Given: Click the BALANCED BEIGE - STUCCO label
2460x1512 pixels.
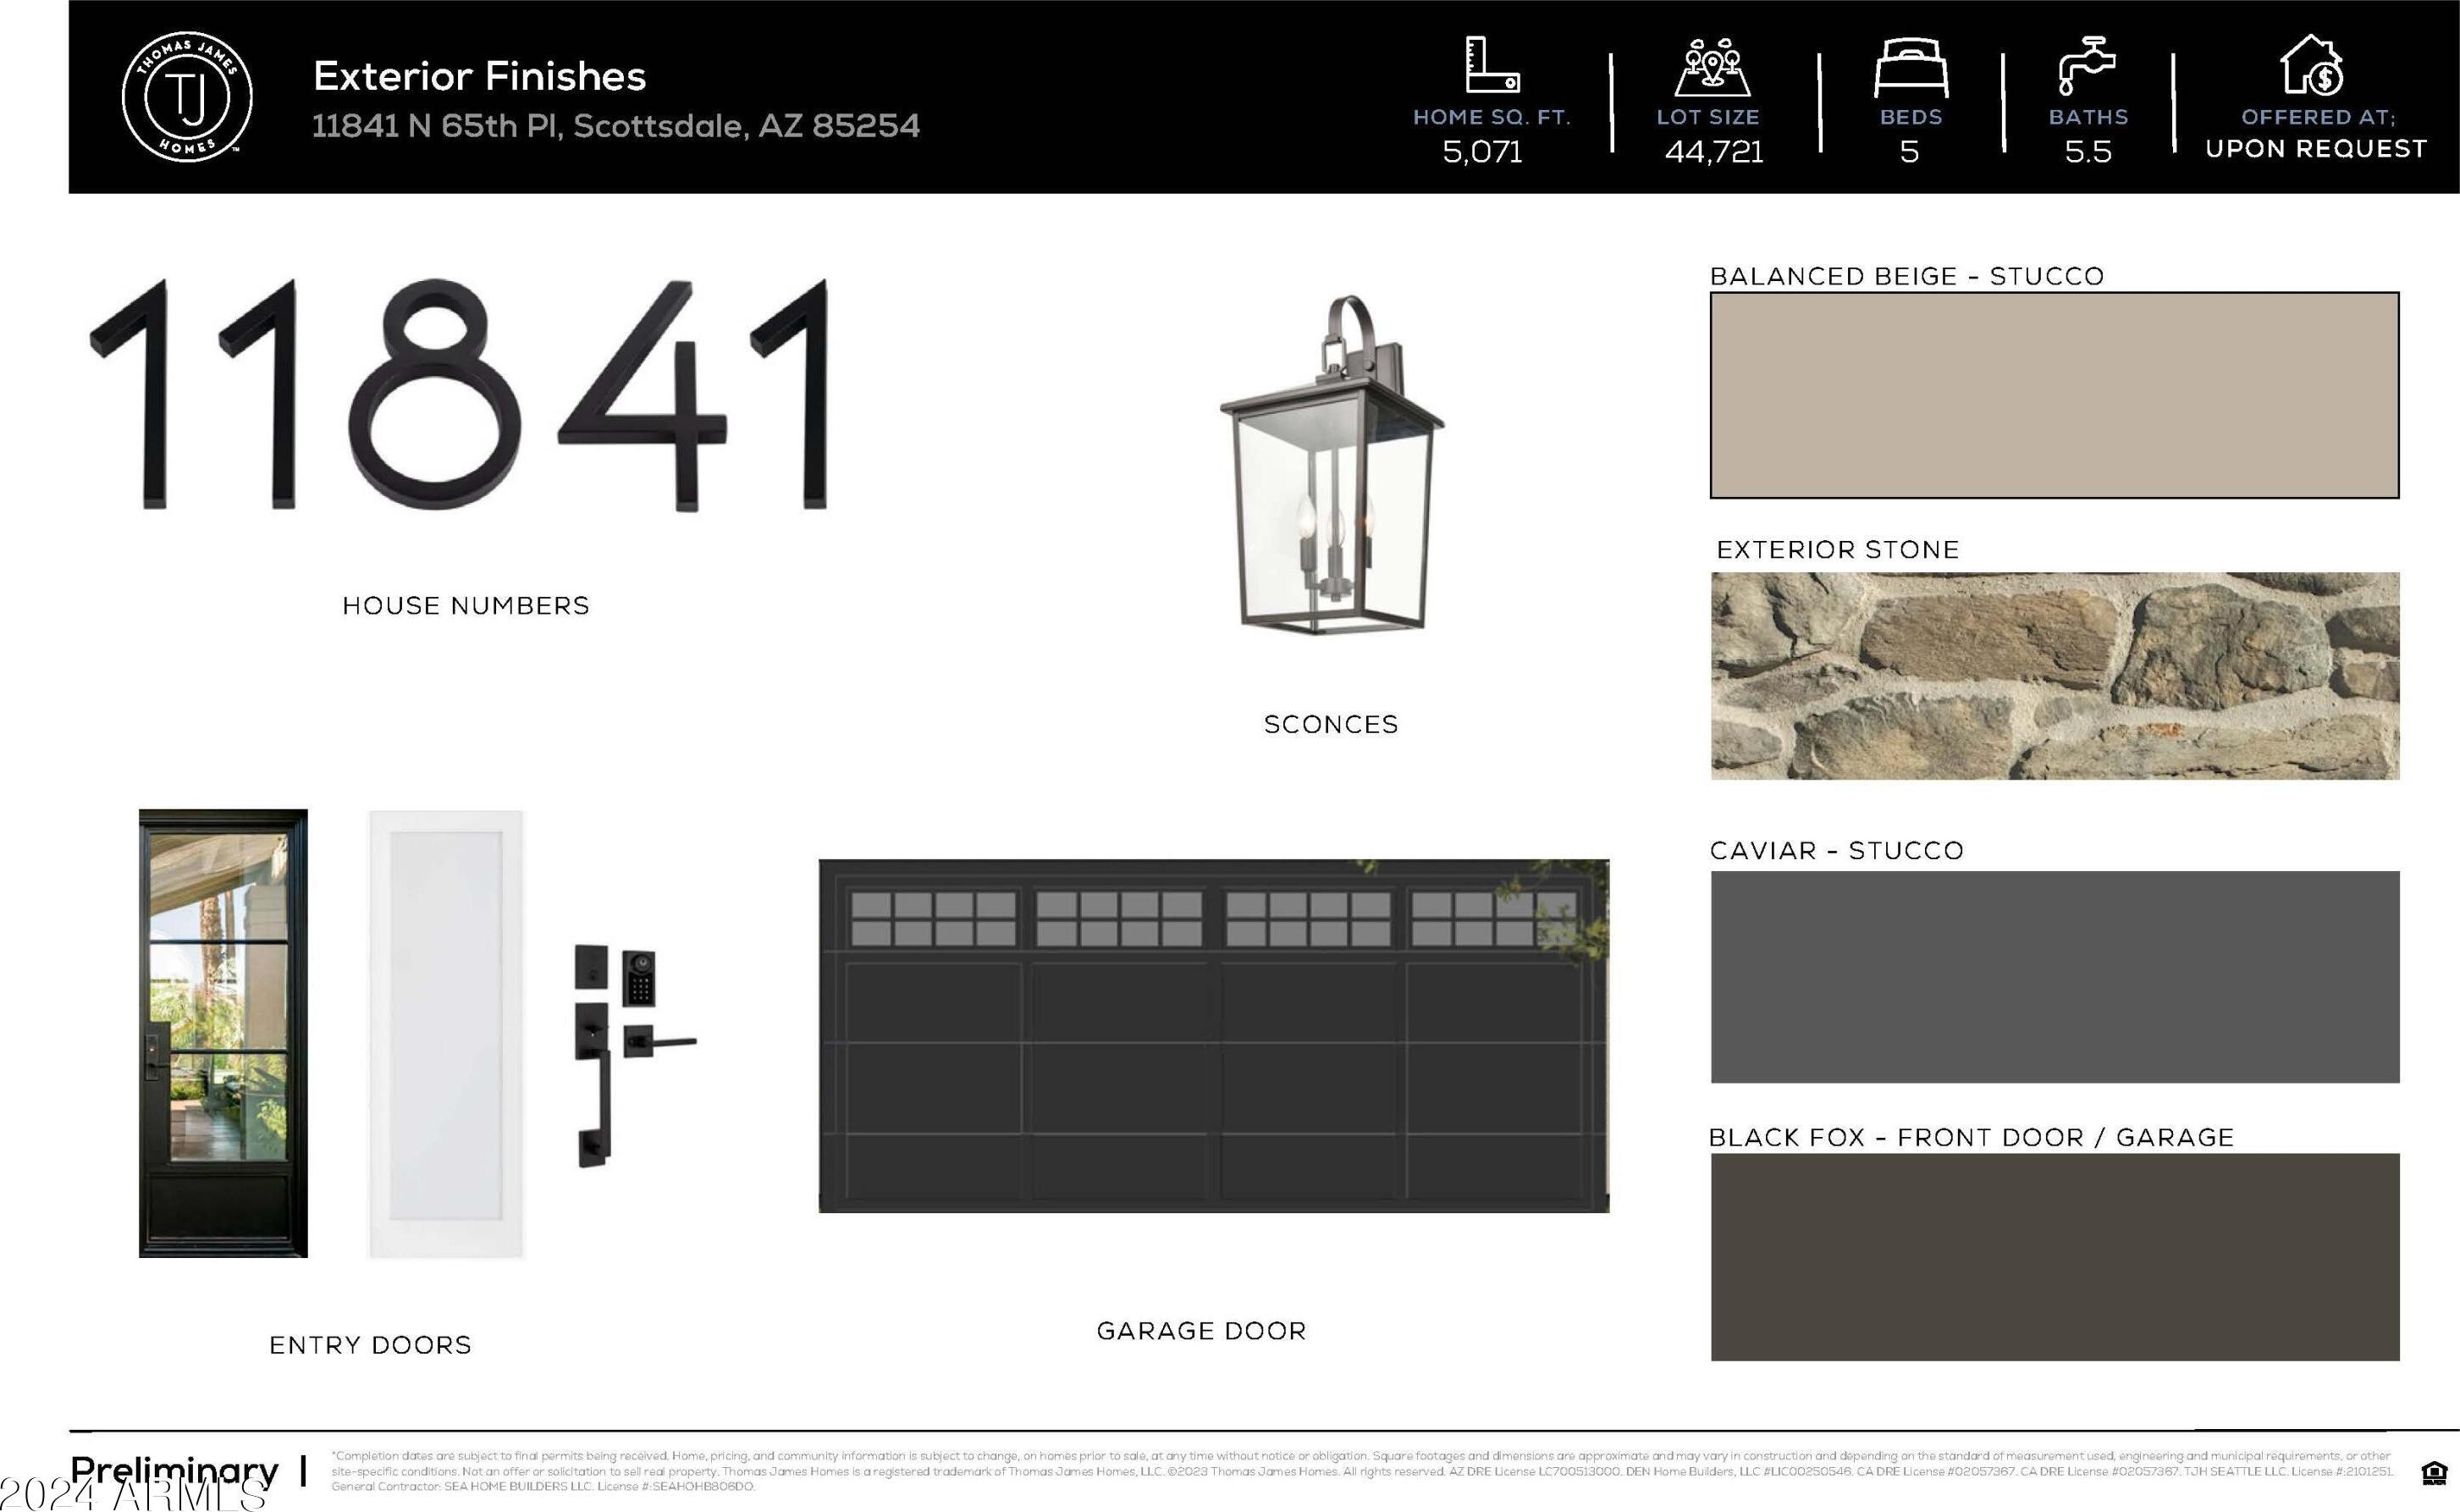Looking at the screenshot, I should [1907, 276].
